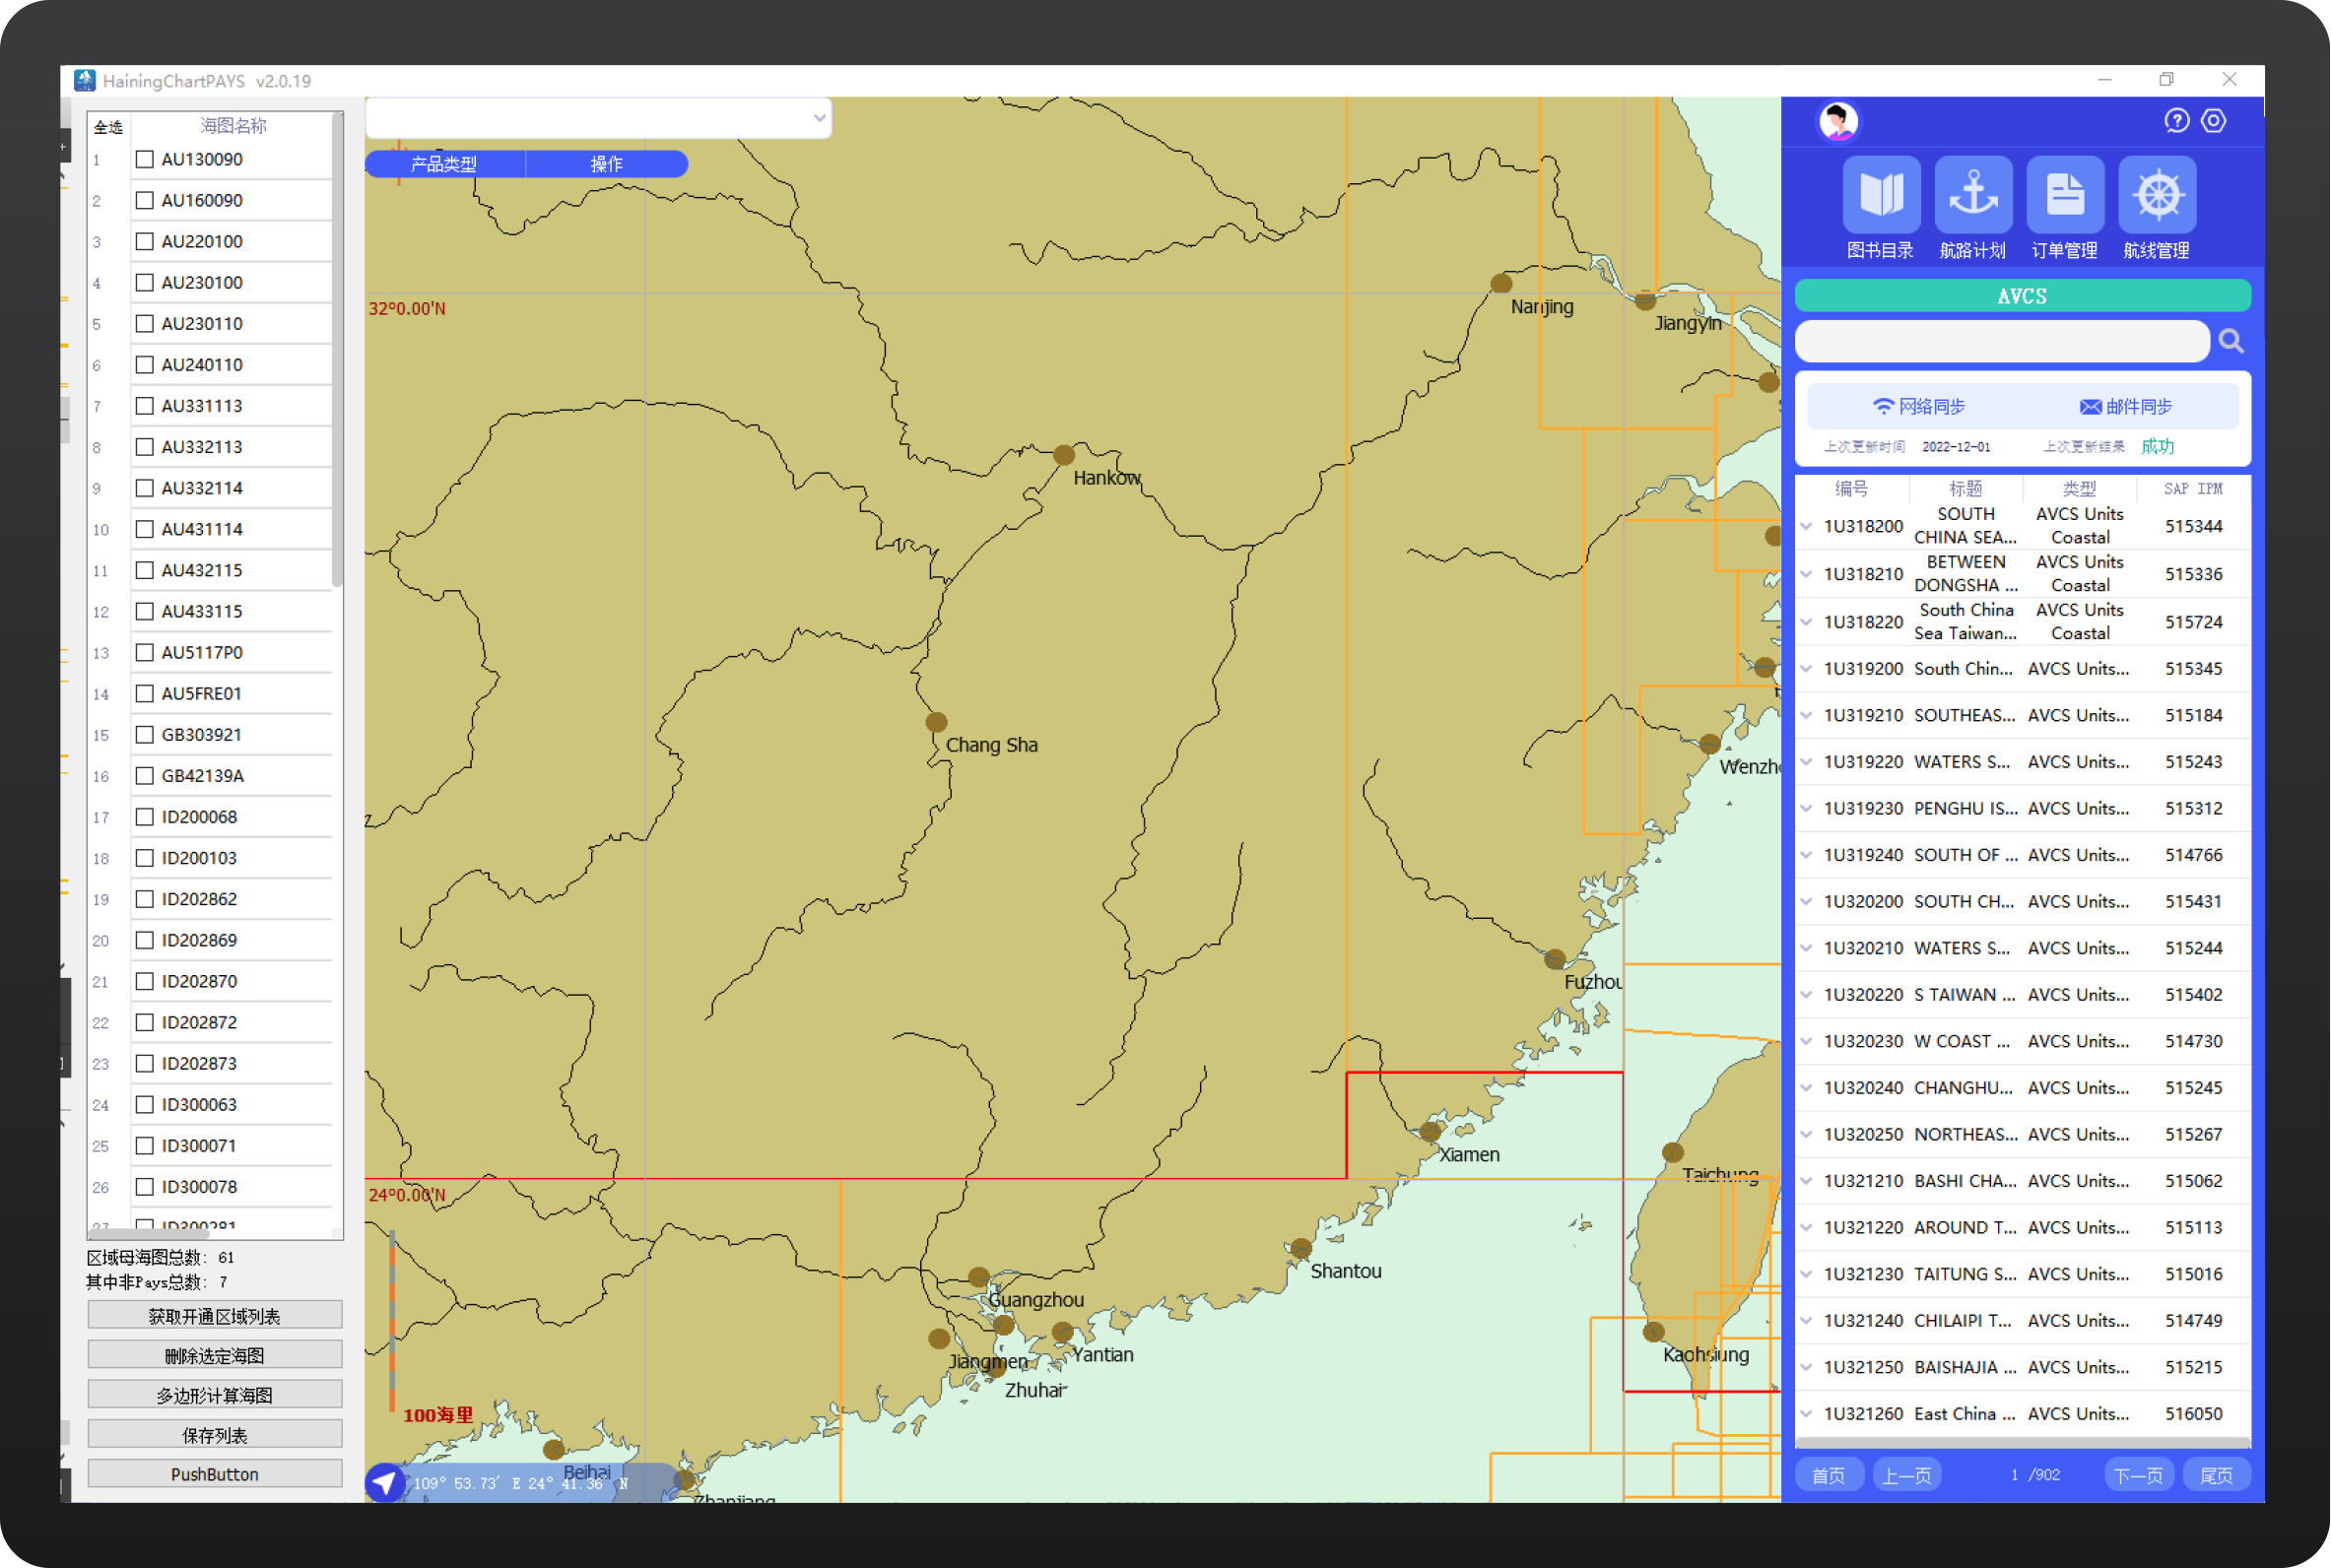
Task: Open the 订单管理 document icon
Action: [2064, 194]
